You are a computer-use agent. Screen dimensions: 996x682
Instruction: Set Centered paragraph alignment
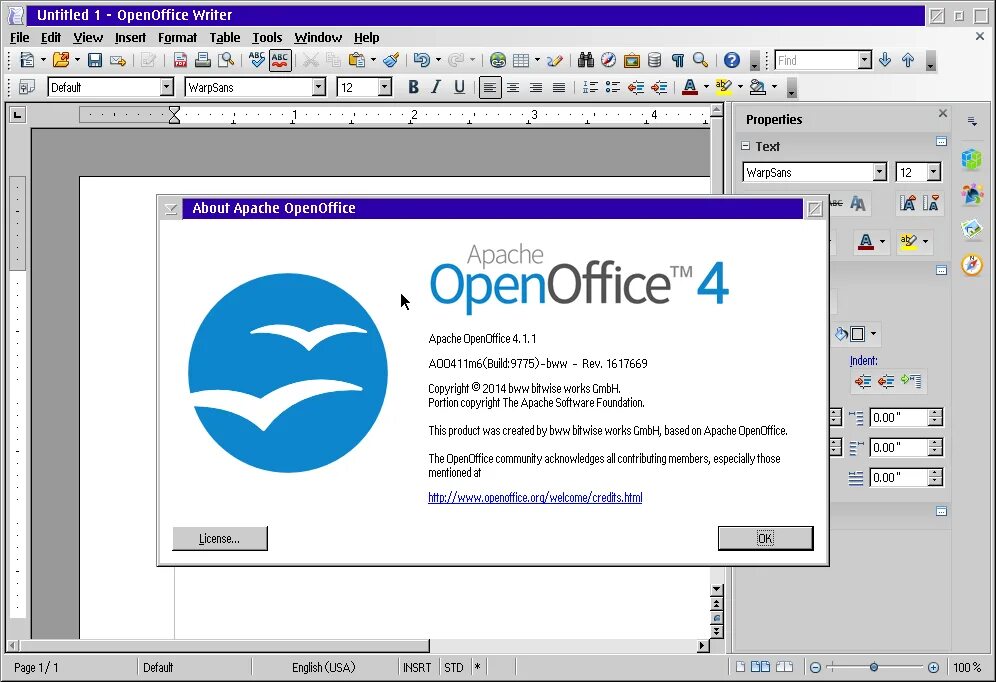point(513,87)
